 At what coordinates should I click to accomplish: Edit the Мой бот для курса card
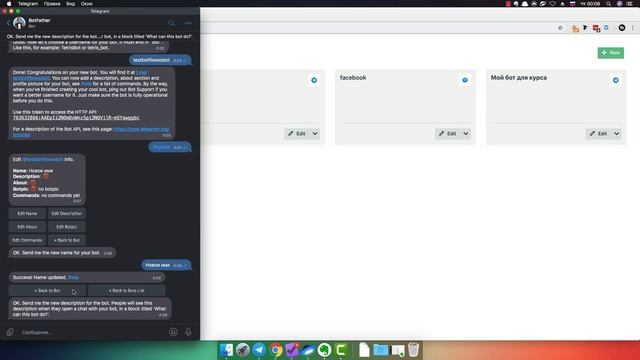click(x=599, y=133)
